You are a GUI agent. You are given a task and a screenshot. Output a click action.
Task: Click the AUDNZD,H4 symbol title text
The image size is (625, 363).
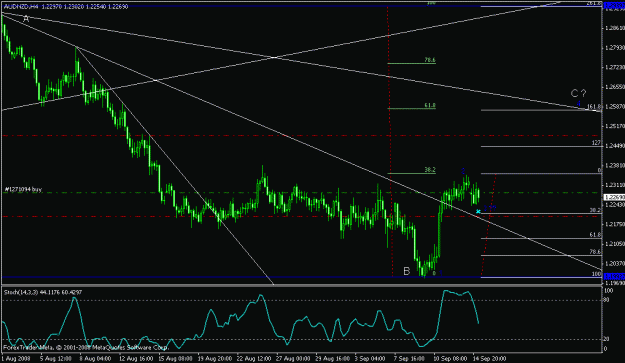click(x=21, y=6)
